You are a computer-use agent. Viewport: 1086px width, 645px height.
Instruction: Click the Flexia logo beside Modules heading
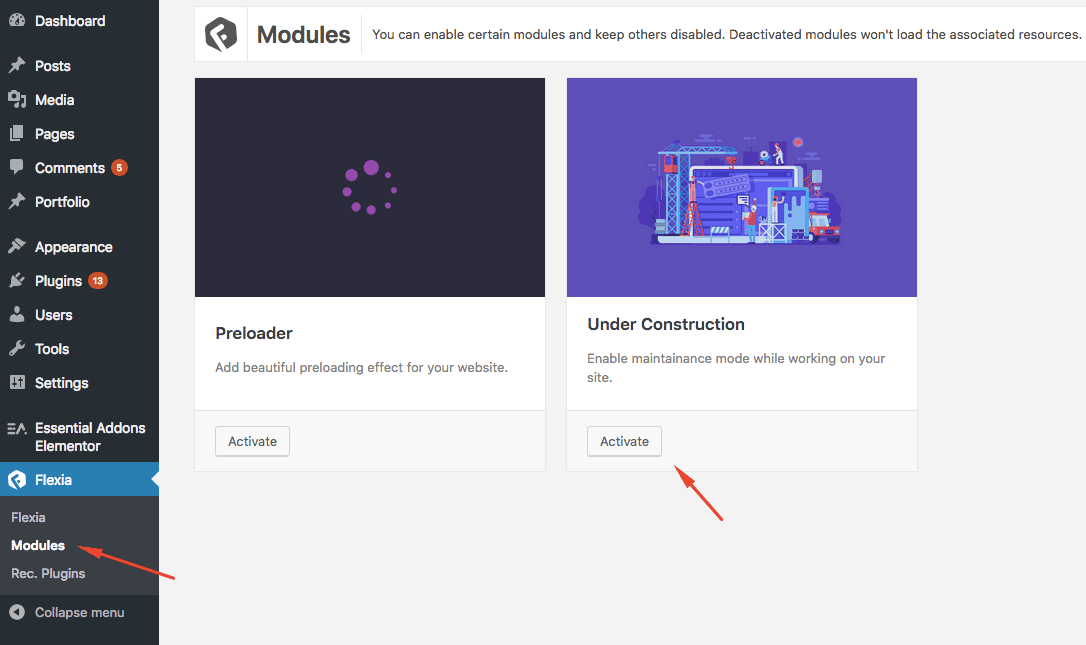coord(221,34)
